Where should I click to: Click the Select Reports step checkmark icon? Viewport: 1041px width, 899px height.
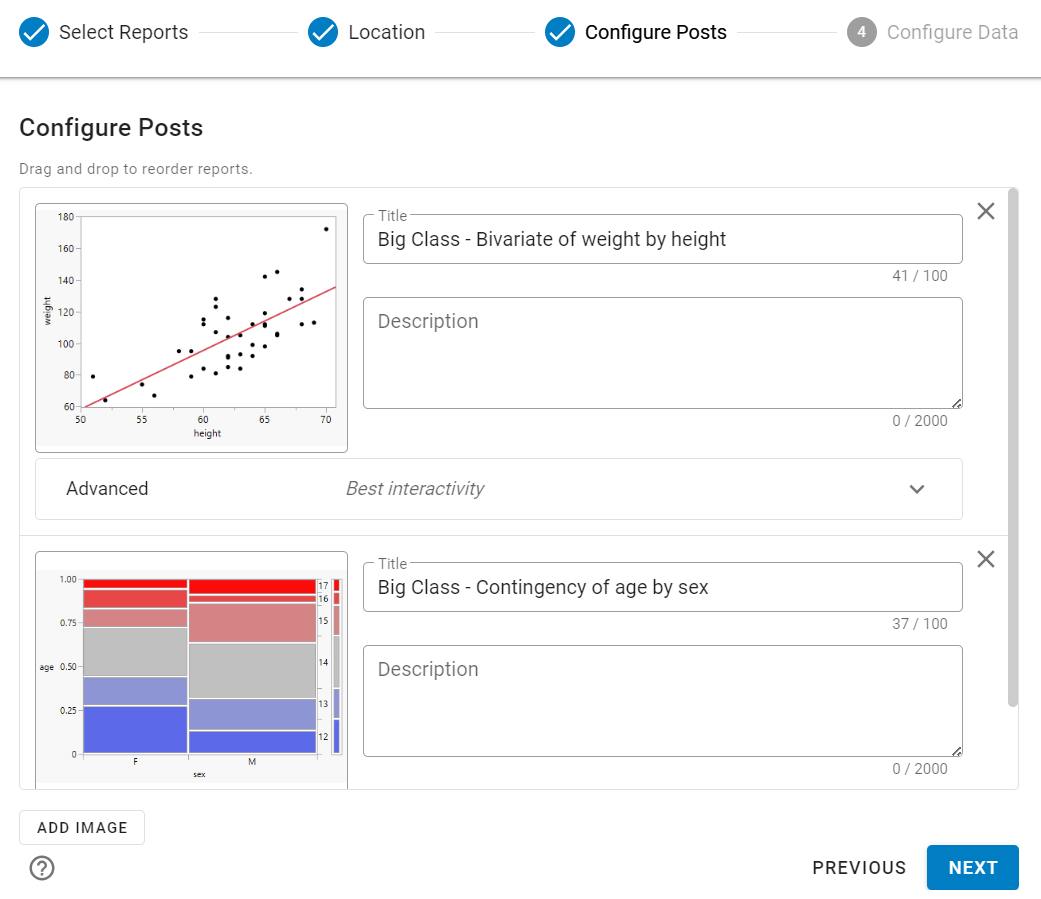(34, 33)
